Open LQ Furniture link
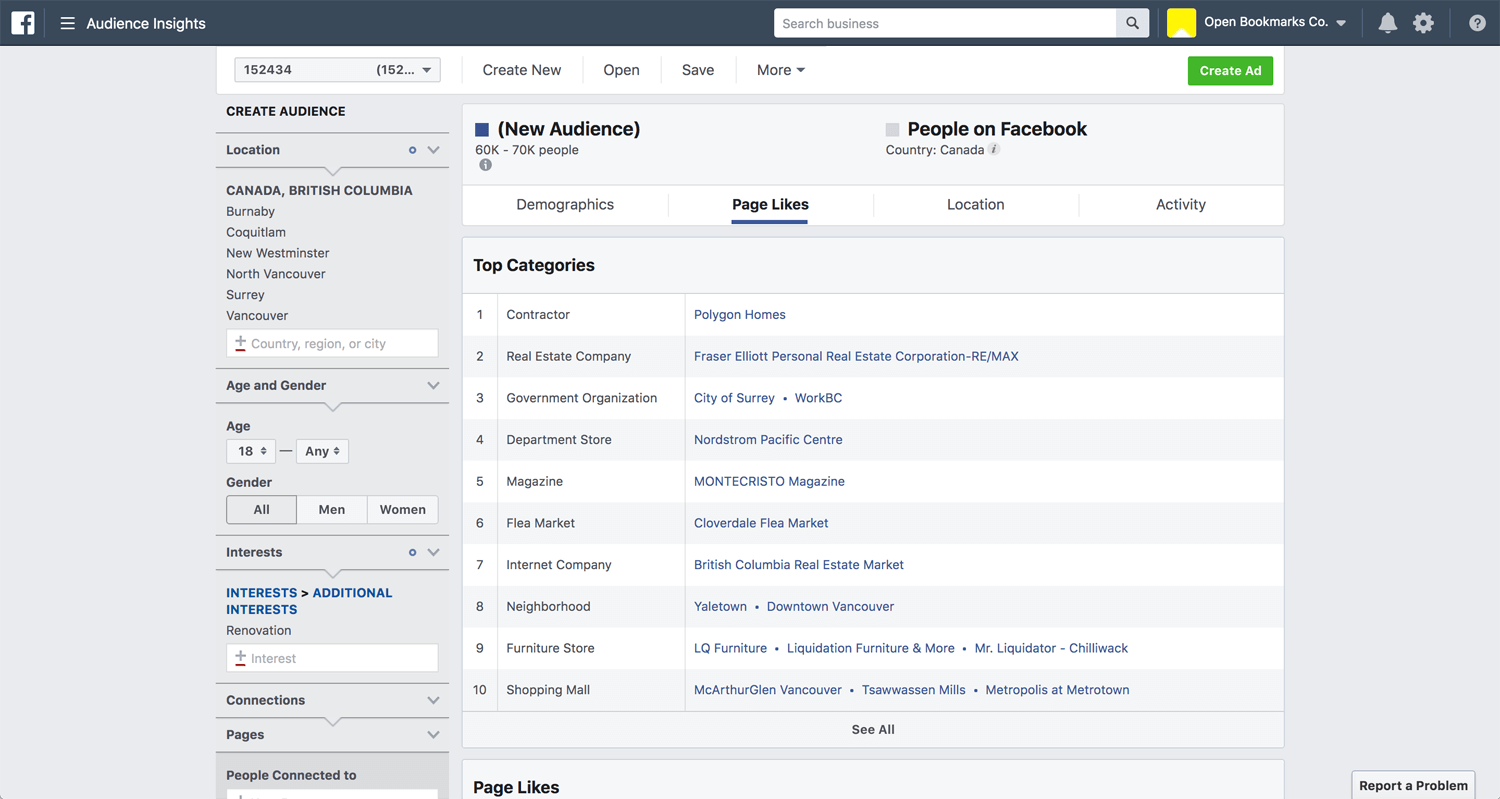 (730, 648)
